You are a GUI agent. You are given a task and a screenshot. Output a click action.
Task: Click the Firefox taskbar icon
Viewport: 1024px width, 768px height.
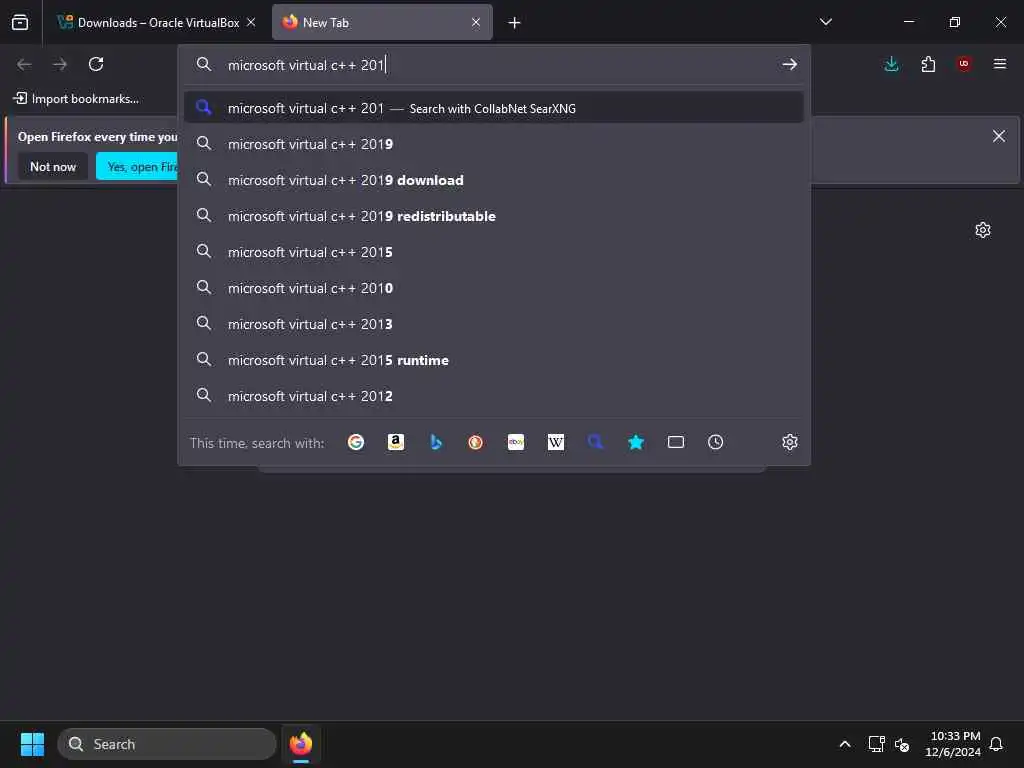(301, 744)
